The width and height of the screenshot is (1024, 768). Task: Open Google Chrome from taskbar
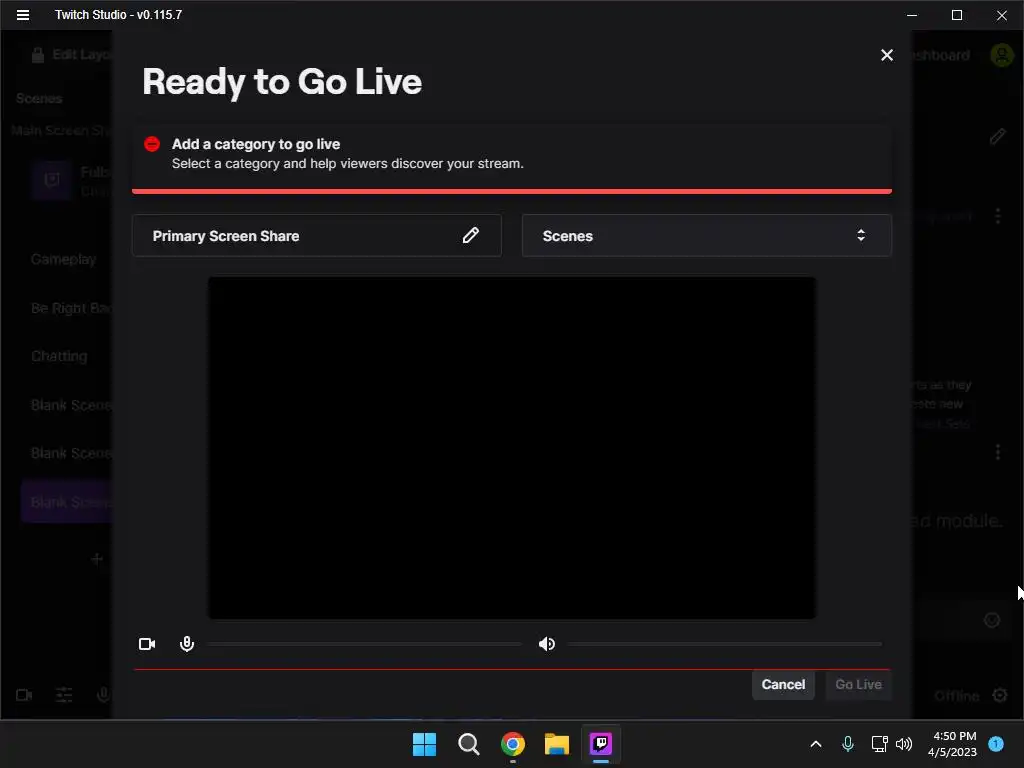point(513,744)
